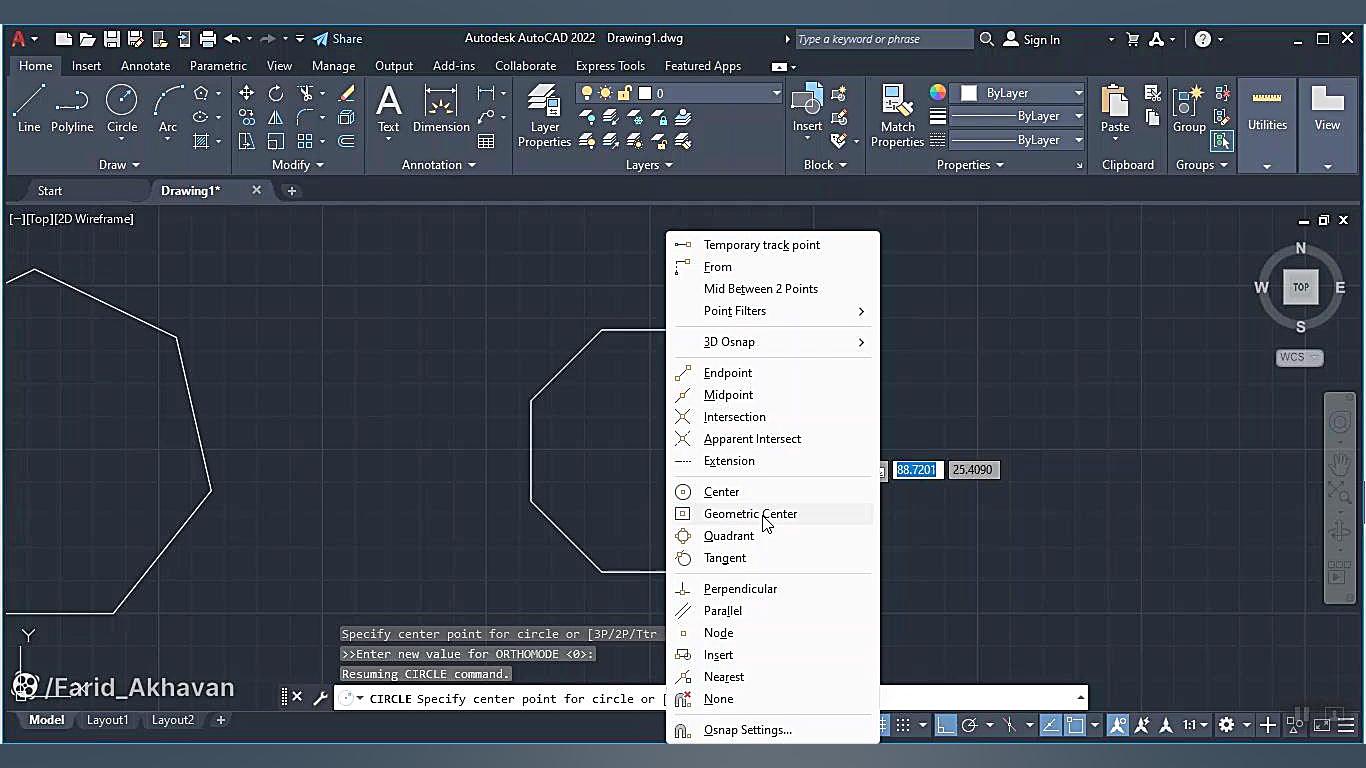Screen dimensions: 1366x768
Task: Open Osnap Settings from context menu
Action: (747, 730)
